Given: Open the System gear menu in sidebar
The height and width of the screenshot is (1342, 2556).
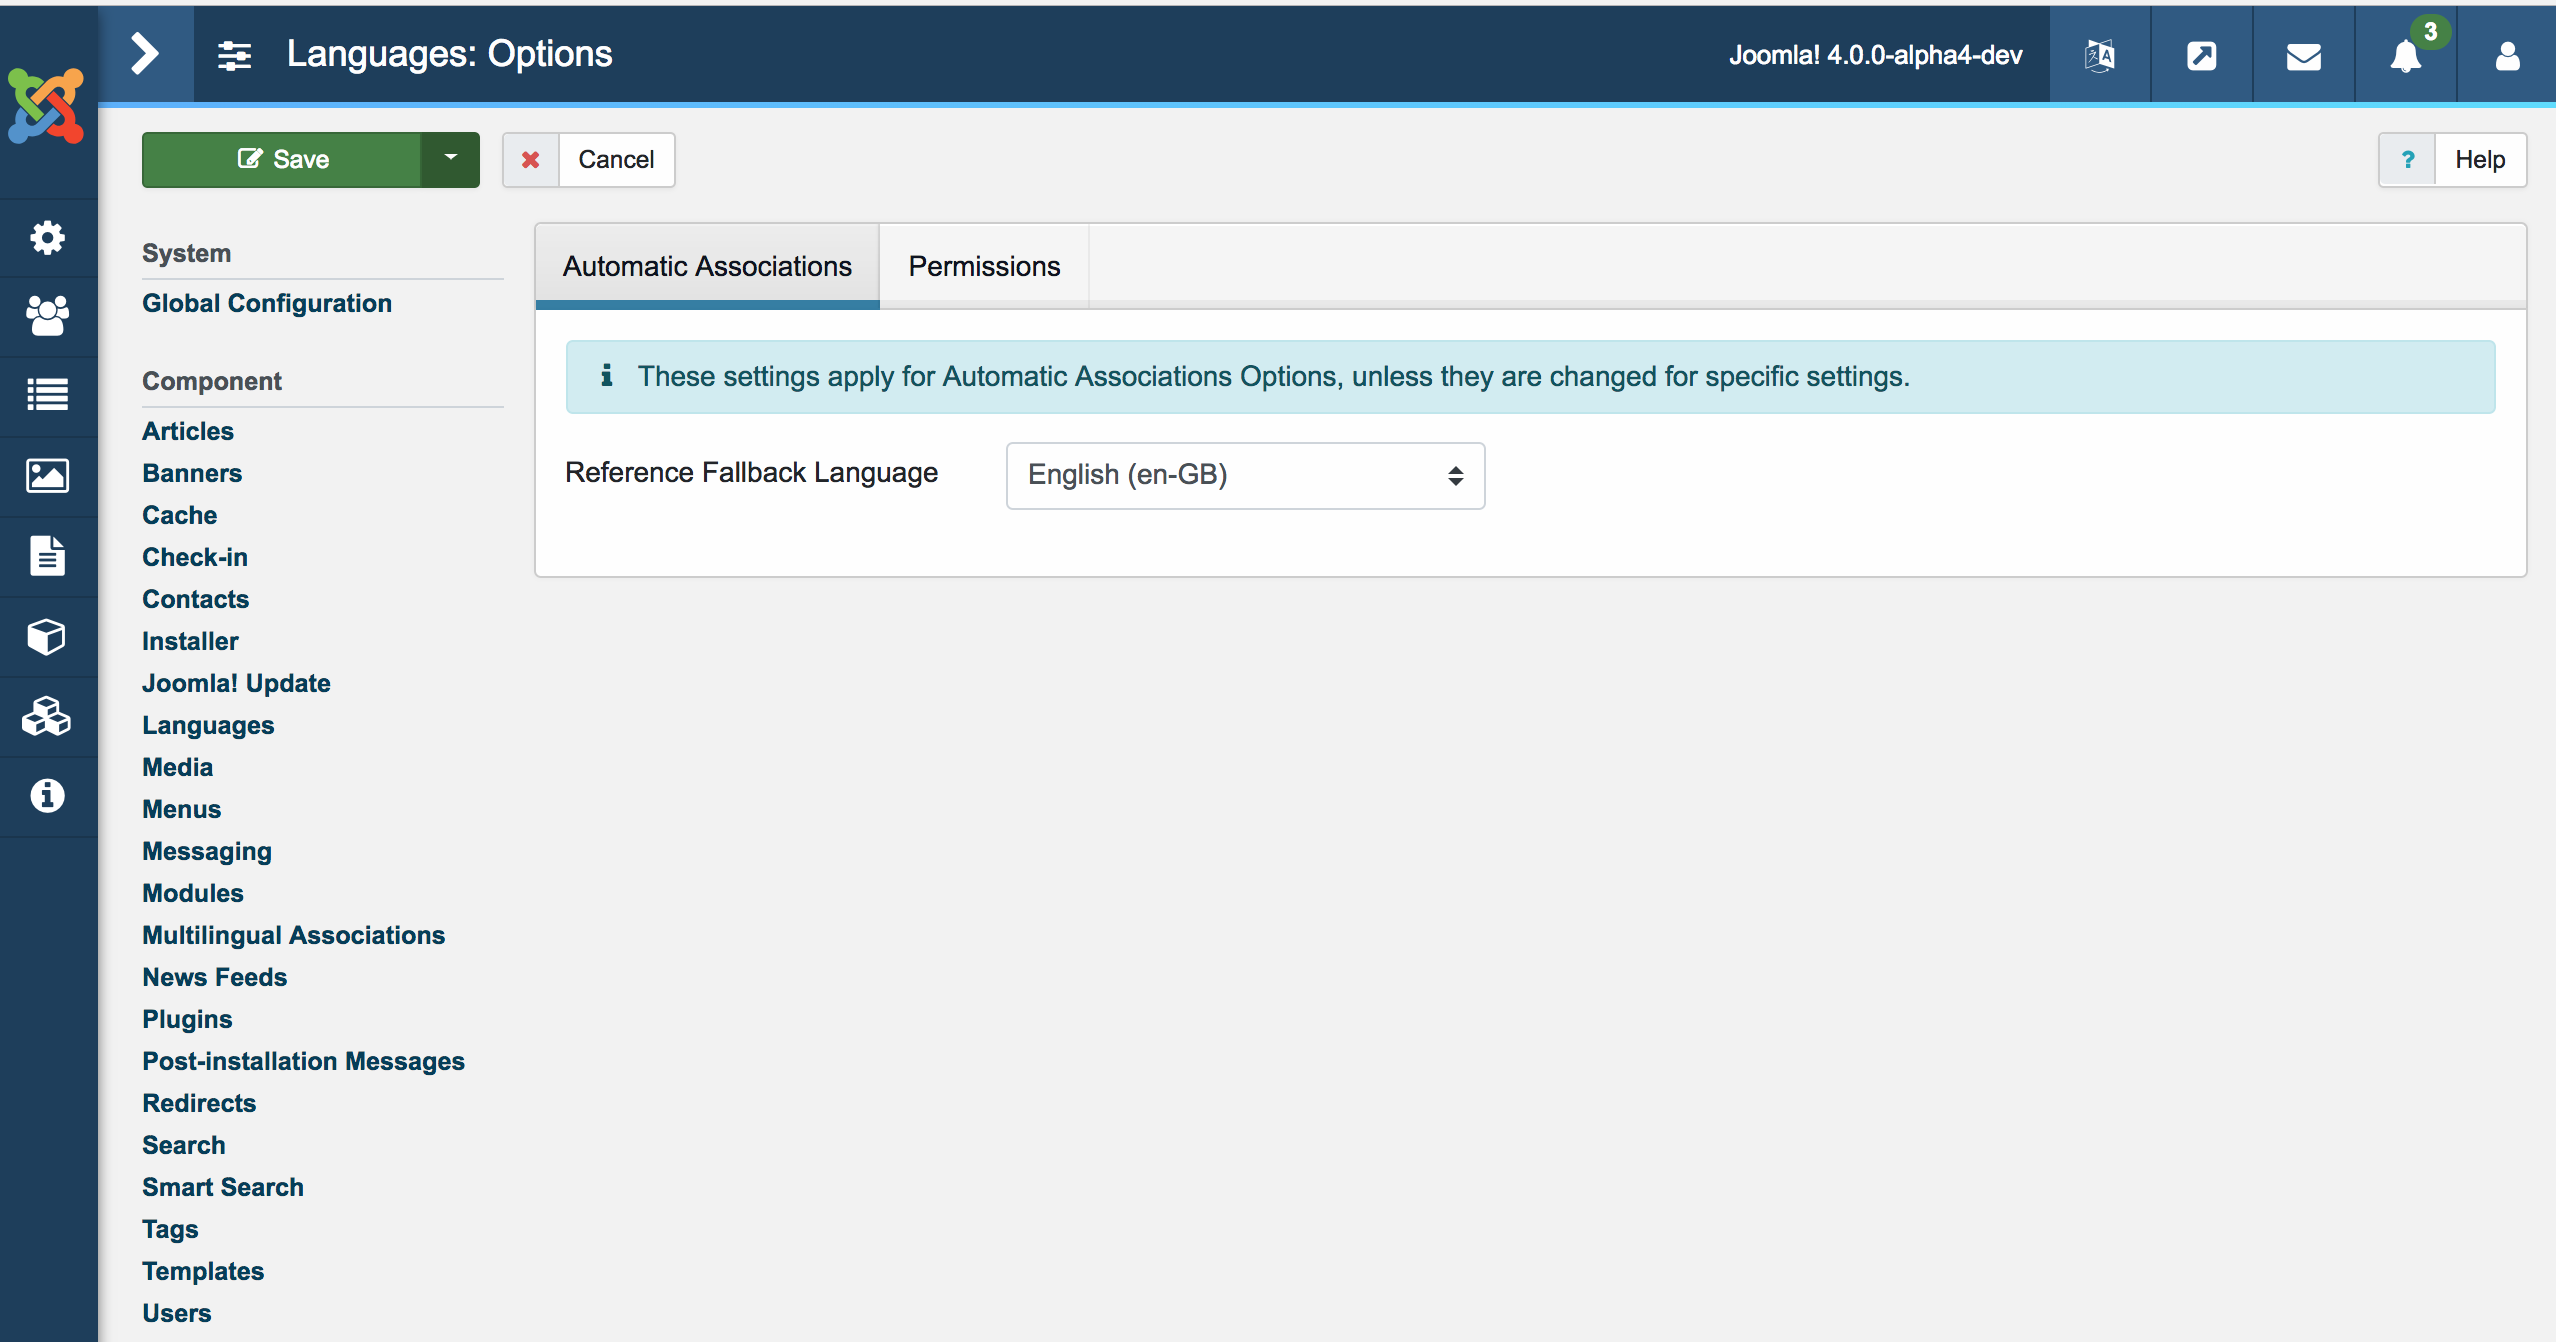Looking at the screenshot, I should pos(47,238).
